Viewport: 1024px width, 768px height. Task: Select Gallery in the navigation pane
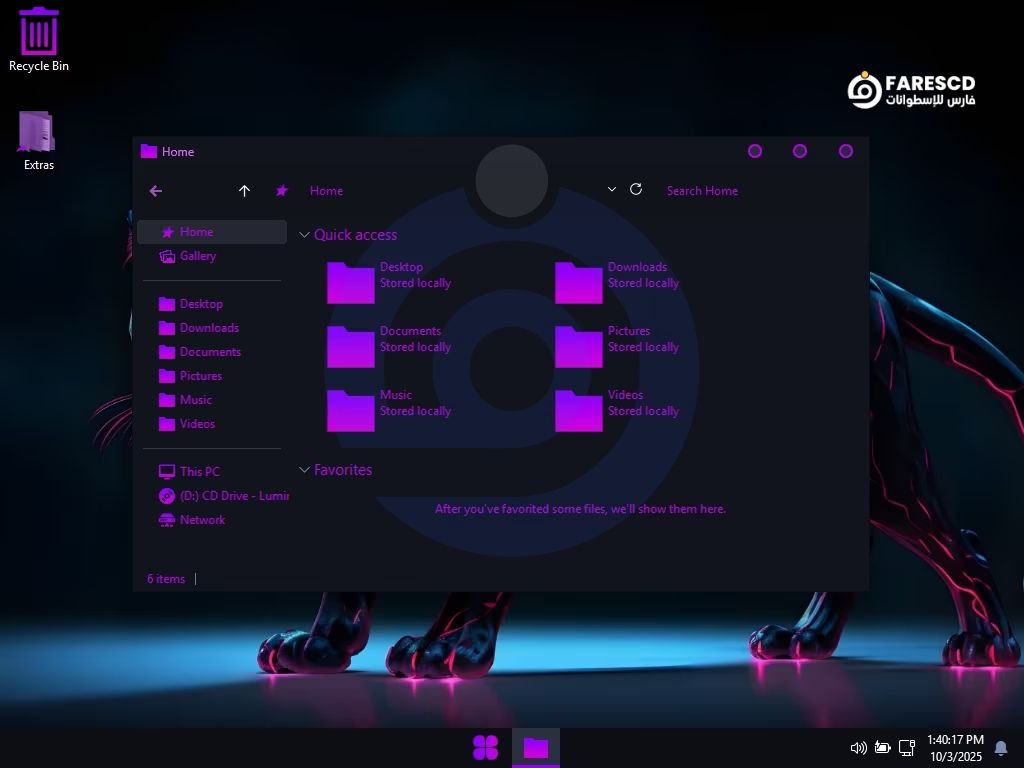[197, 256]
